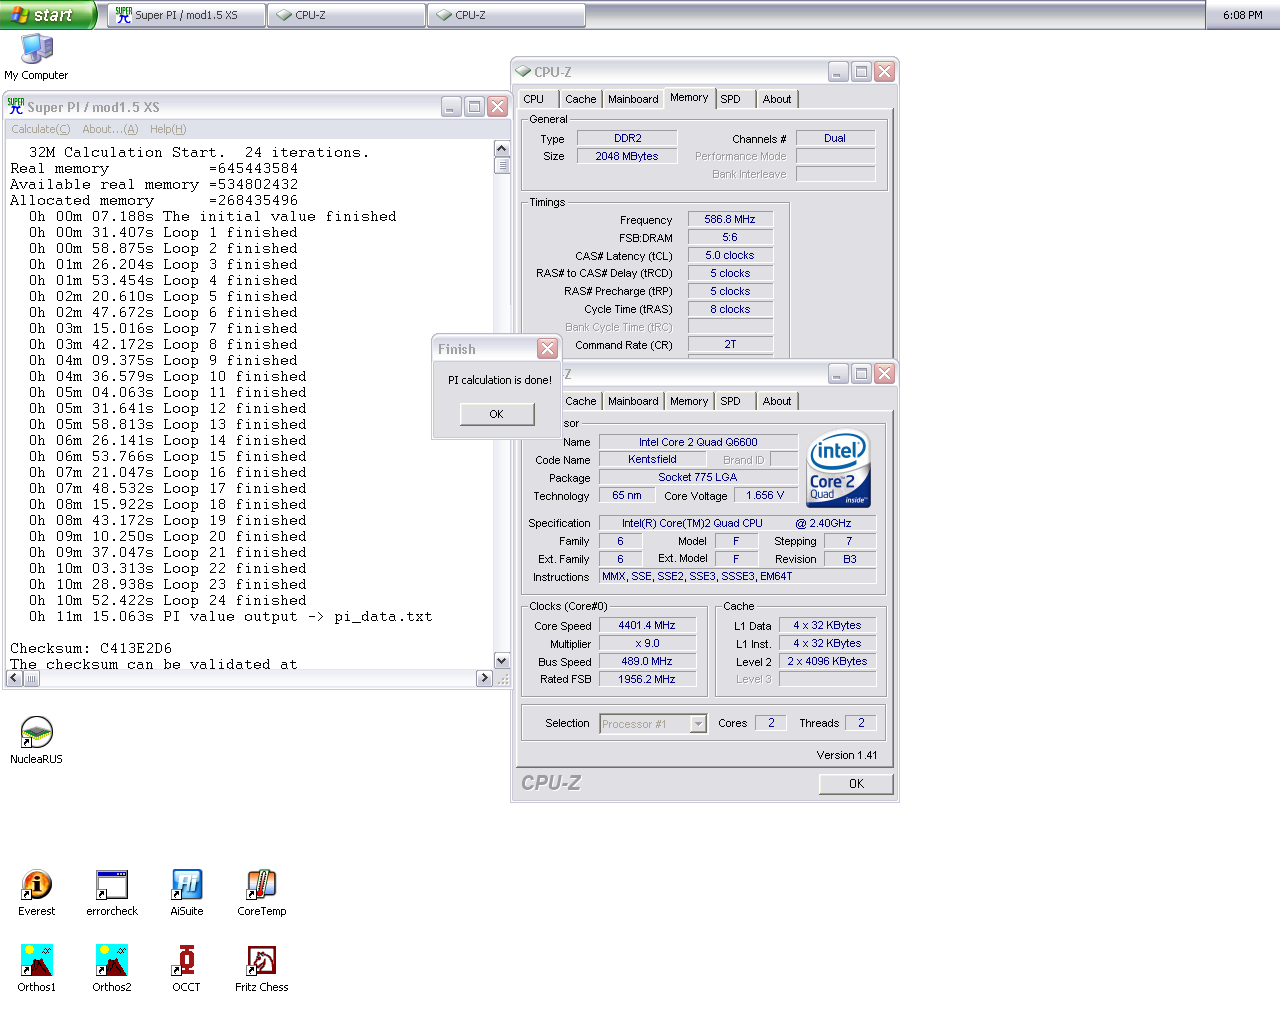Switch to second CPU-Z taskbar button
This screenshot has height=1024, width=1280.
click(x=506, y=15)
